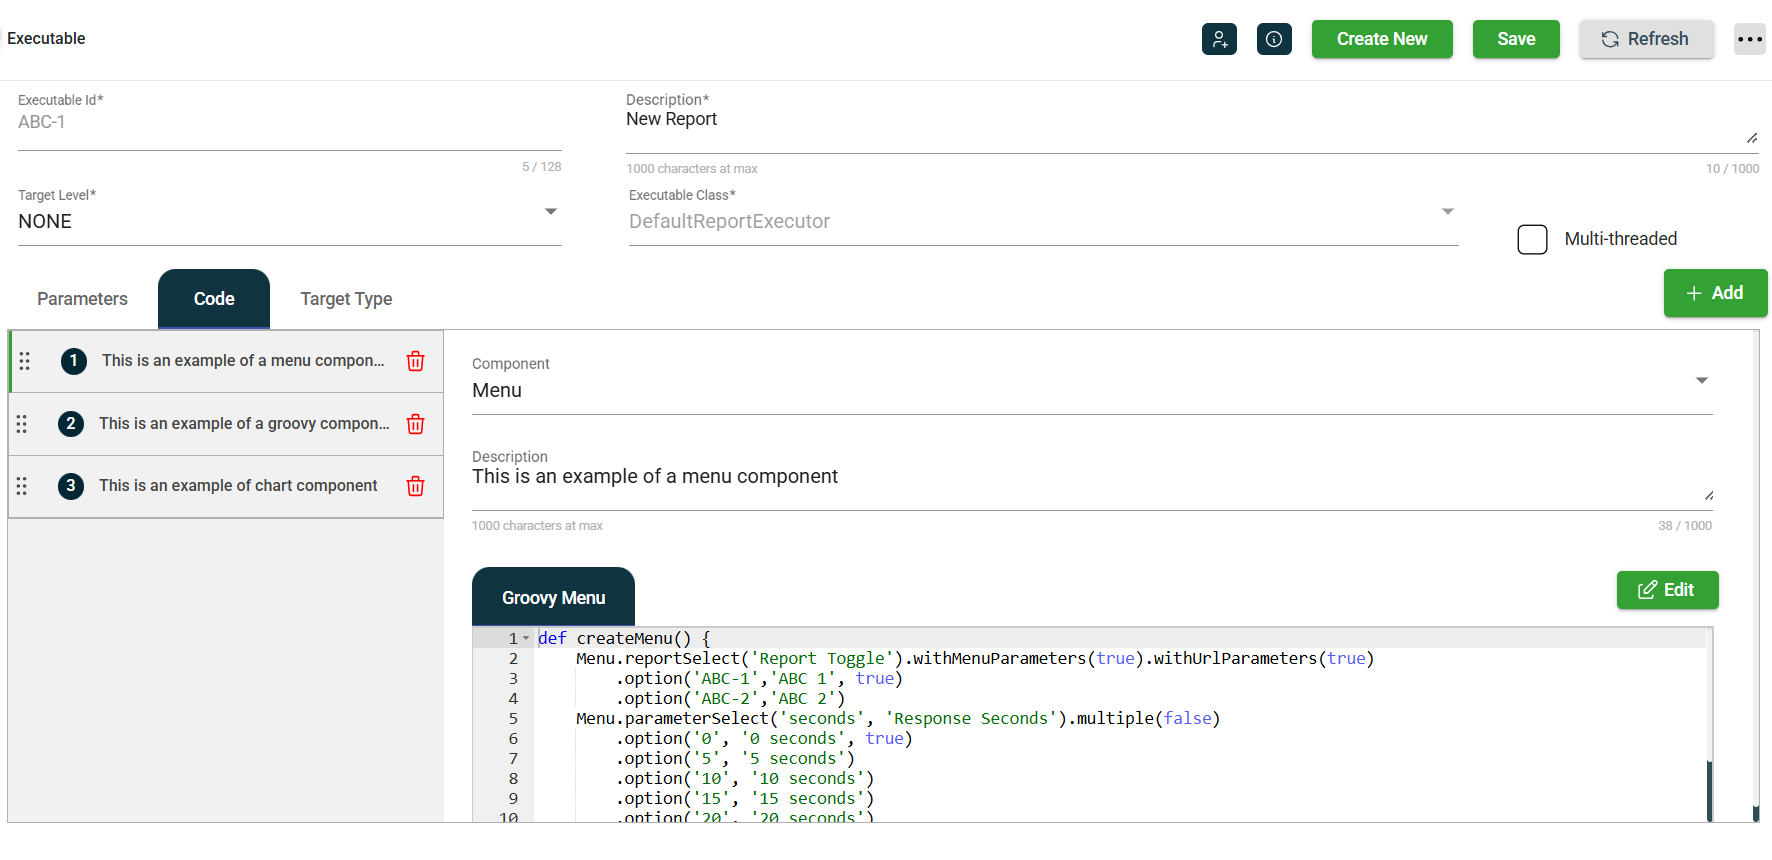Delete the groovy component item

415,424
